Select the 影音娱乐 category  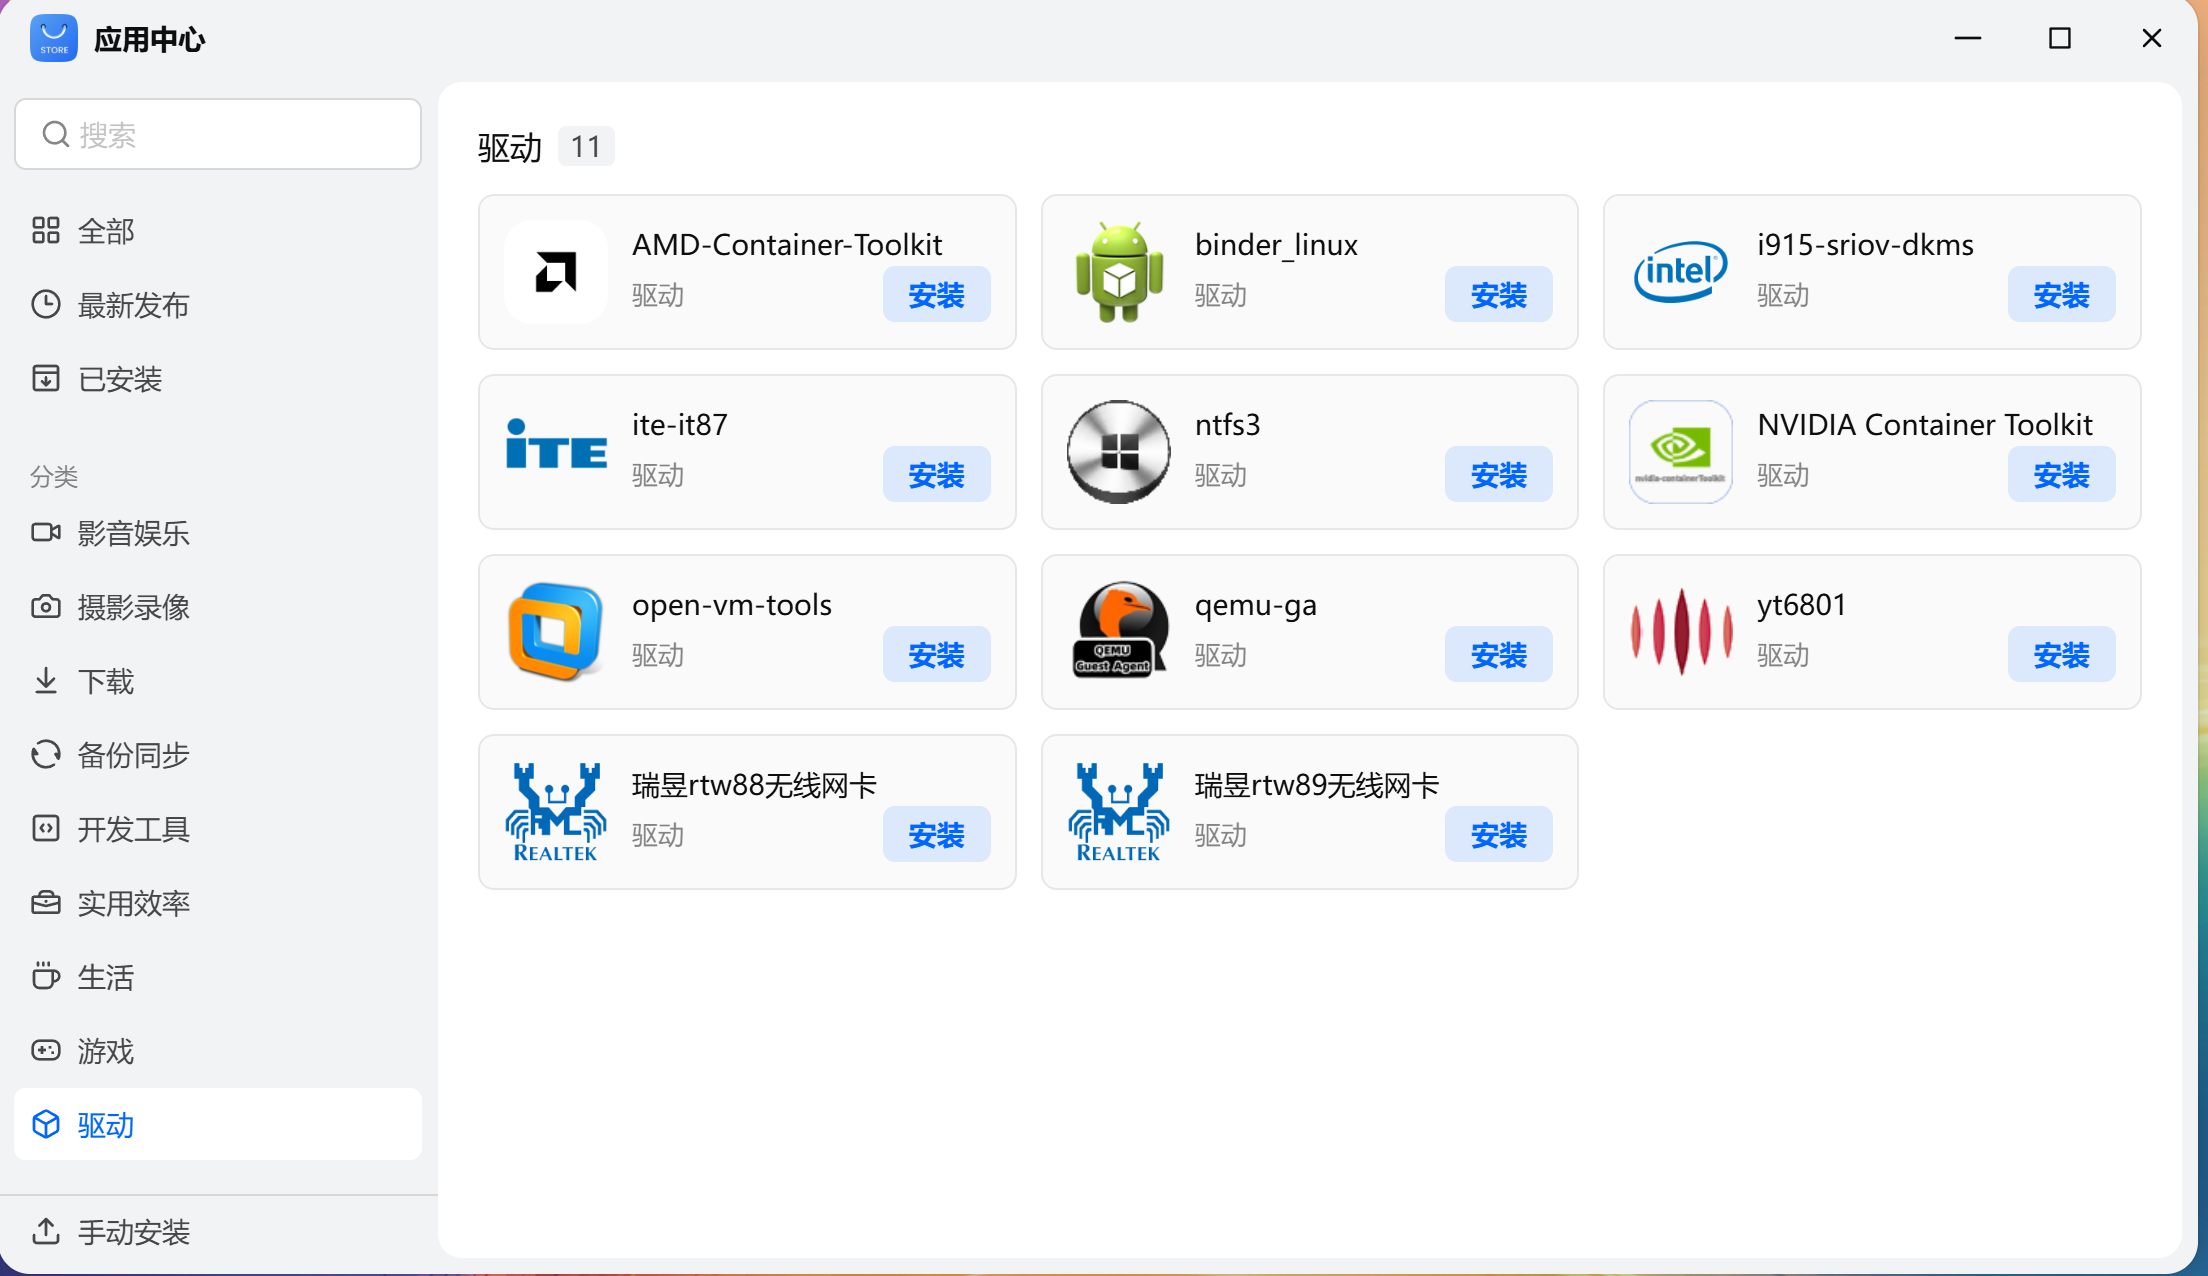tap(218, 533)
